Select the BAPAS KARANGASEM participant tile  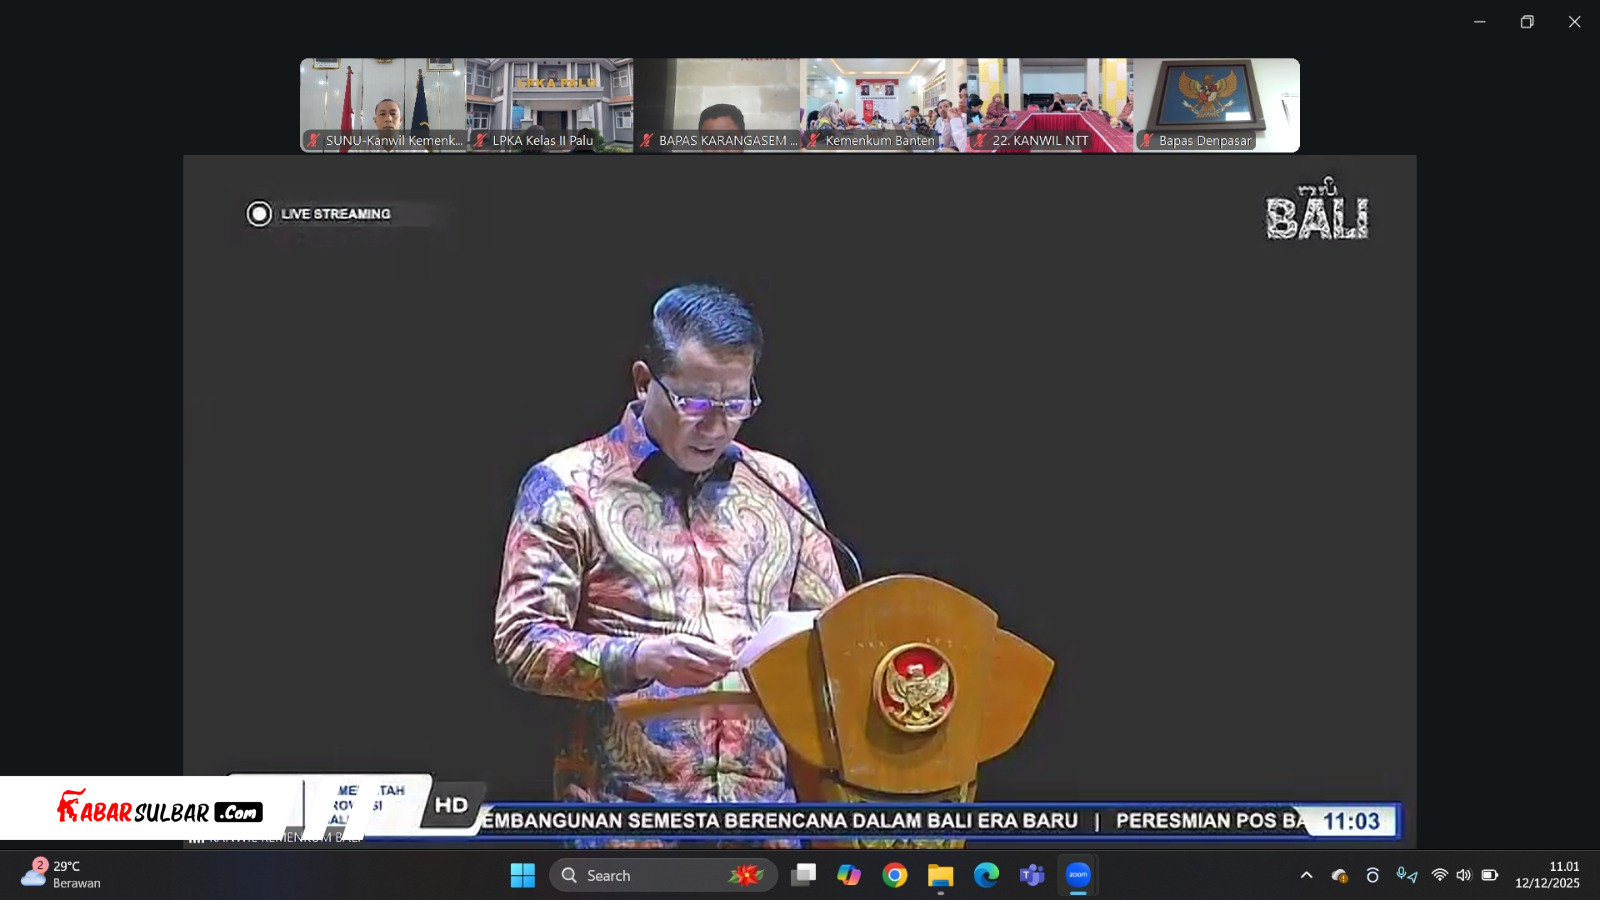pos(717,105)
